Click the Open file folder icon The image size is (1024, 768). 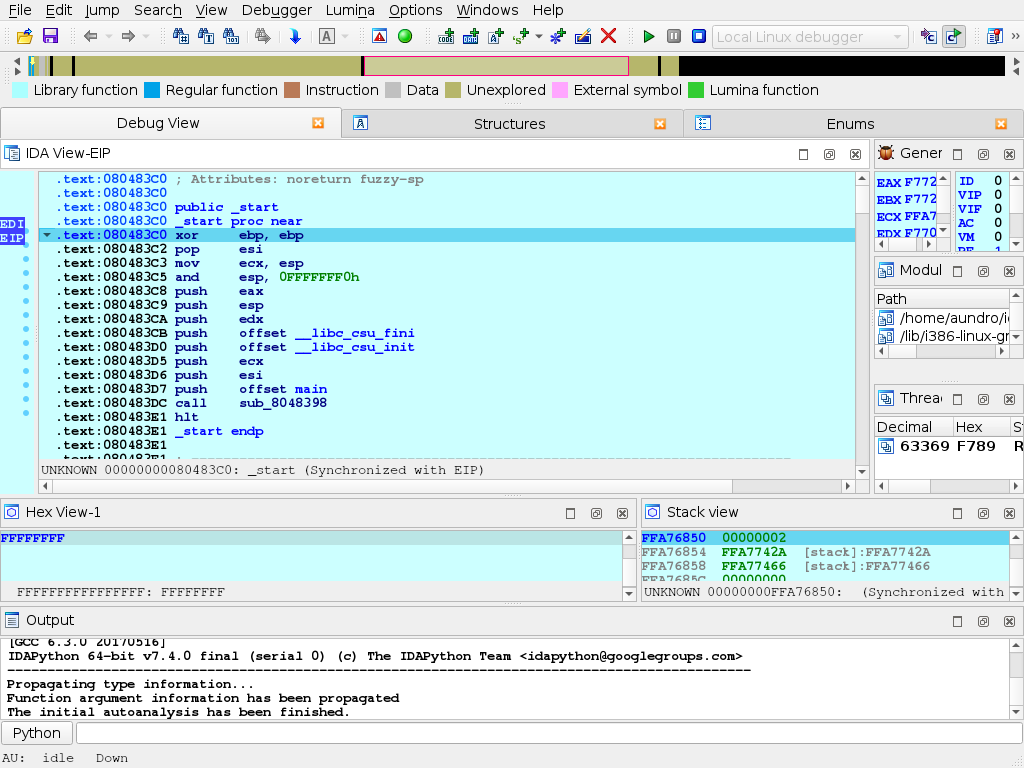pos(25,37)
